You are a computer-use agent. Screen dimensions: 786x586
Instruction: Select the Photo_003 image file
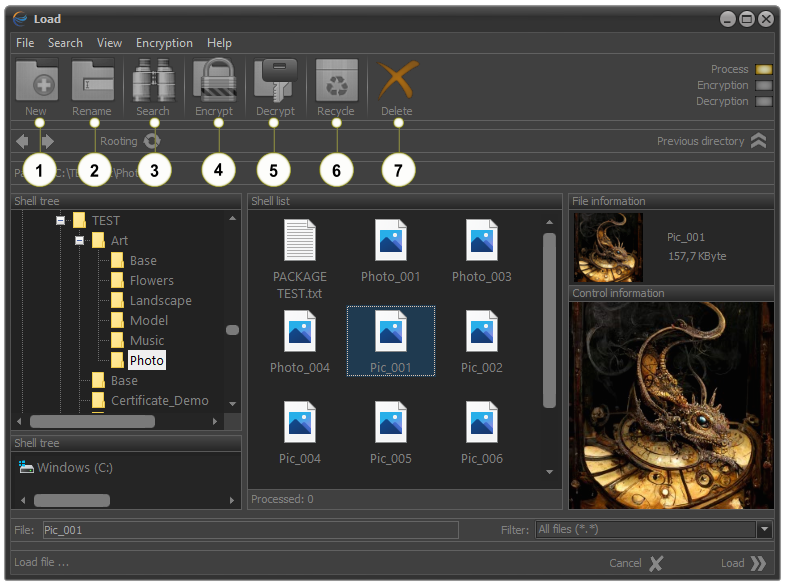[x=481, y=240]
